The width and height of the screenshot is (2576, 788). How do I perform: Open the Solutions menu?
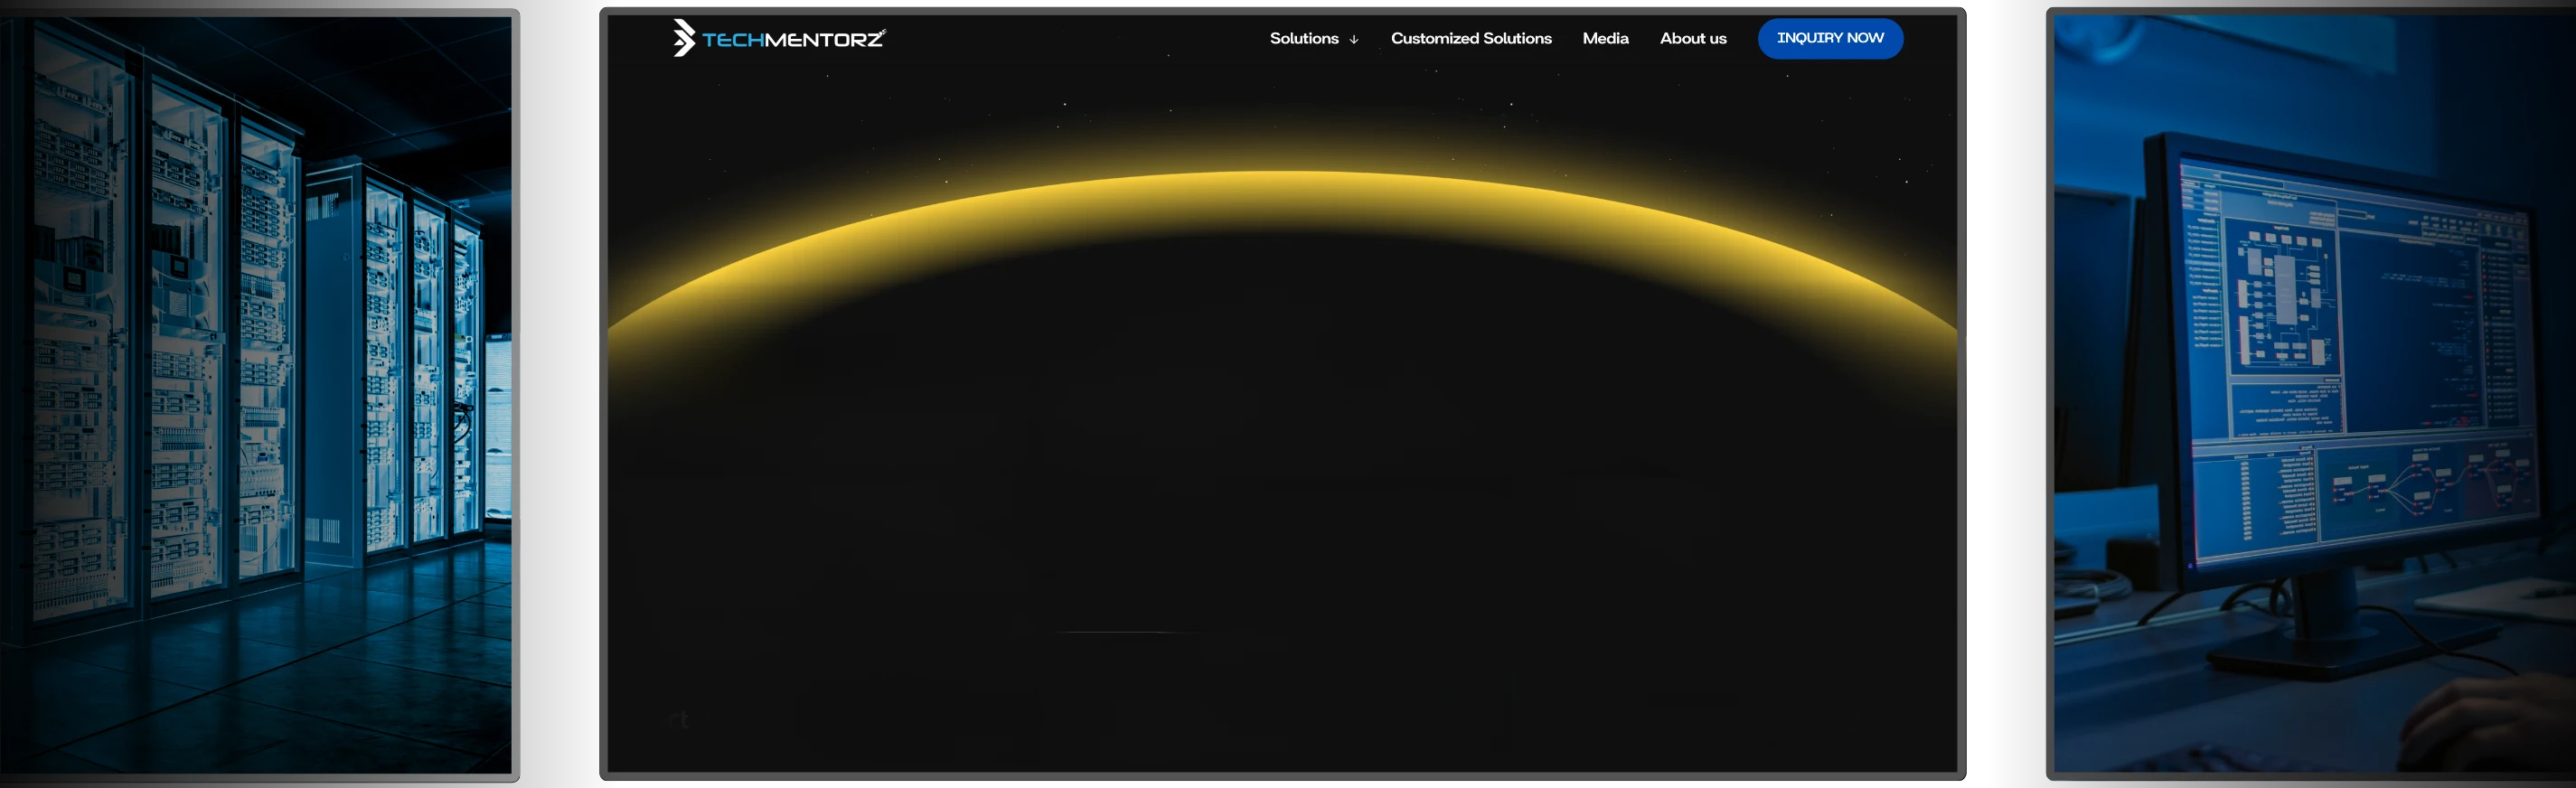(1303, 38)
